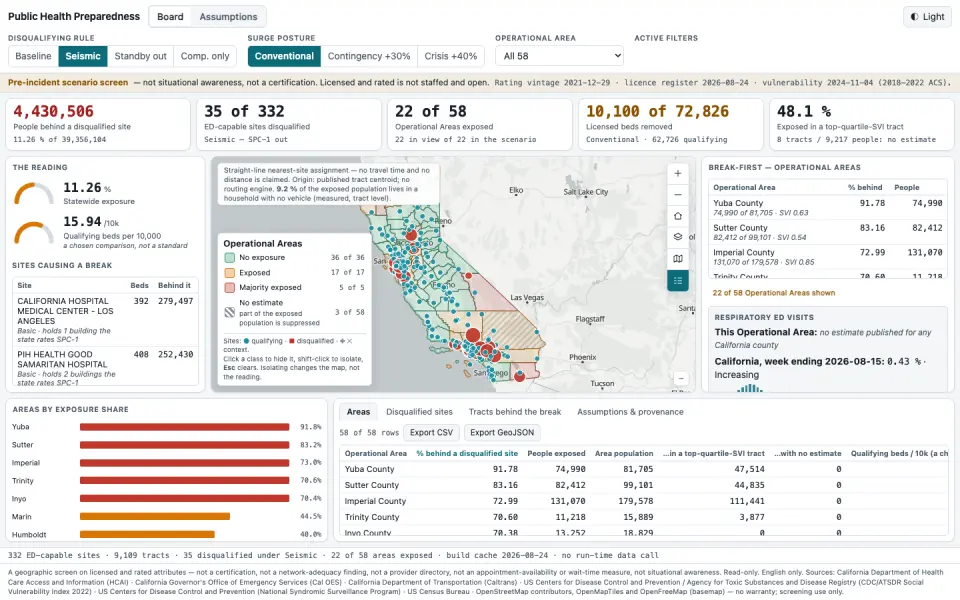Open the Operational Area dropdown
The image size is (960, 600).
pos(559,56)
